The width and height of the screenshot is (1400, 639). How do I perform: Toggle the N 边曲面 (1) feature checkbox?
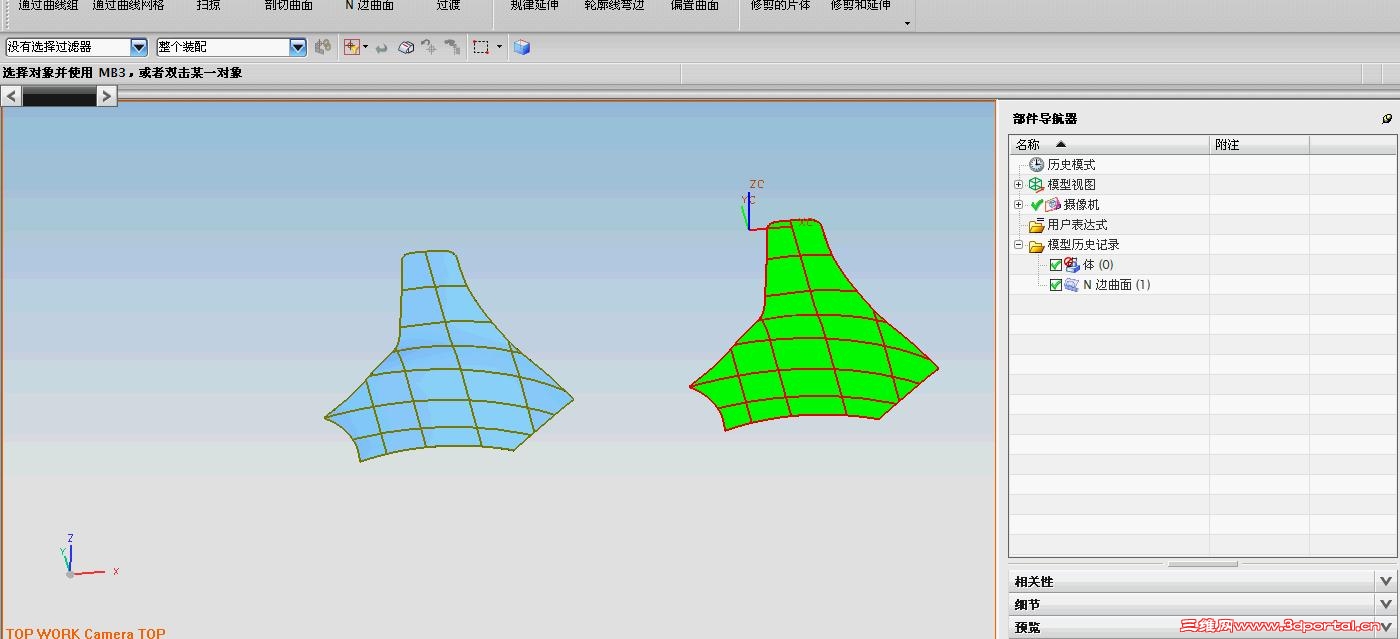[x=1056, y=285]
